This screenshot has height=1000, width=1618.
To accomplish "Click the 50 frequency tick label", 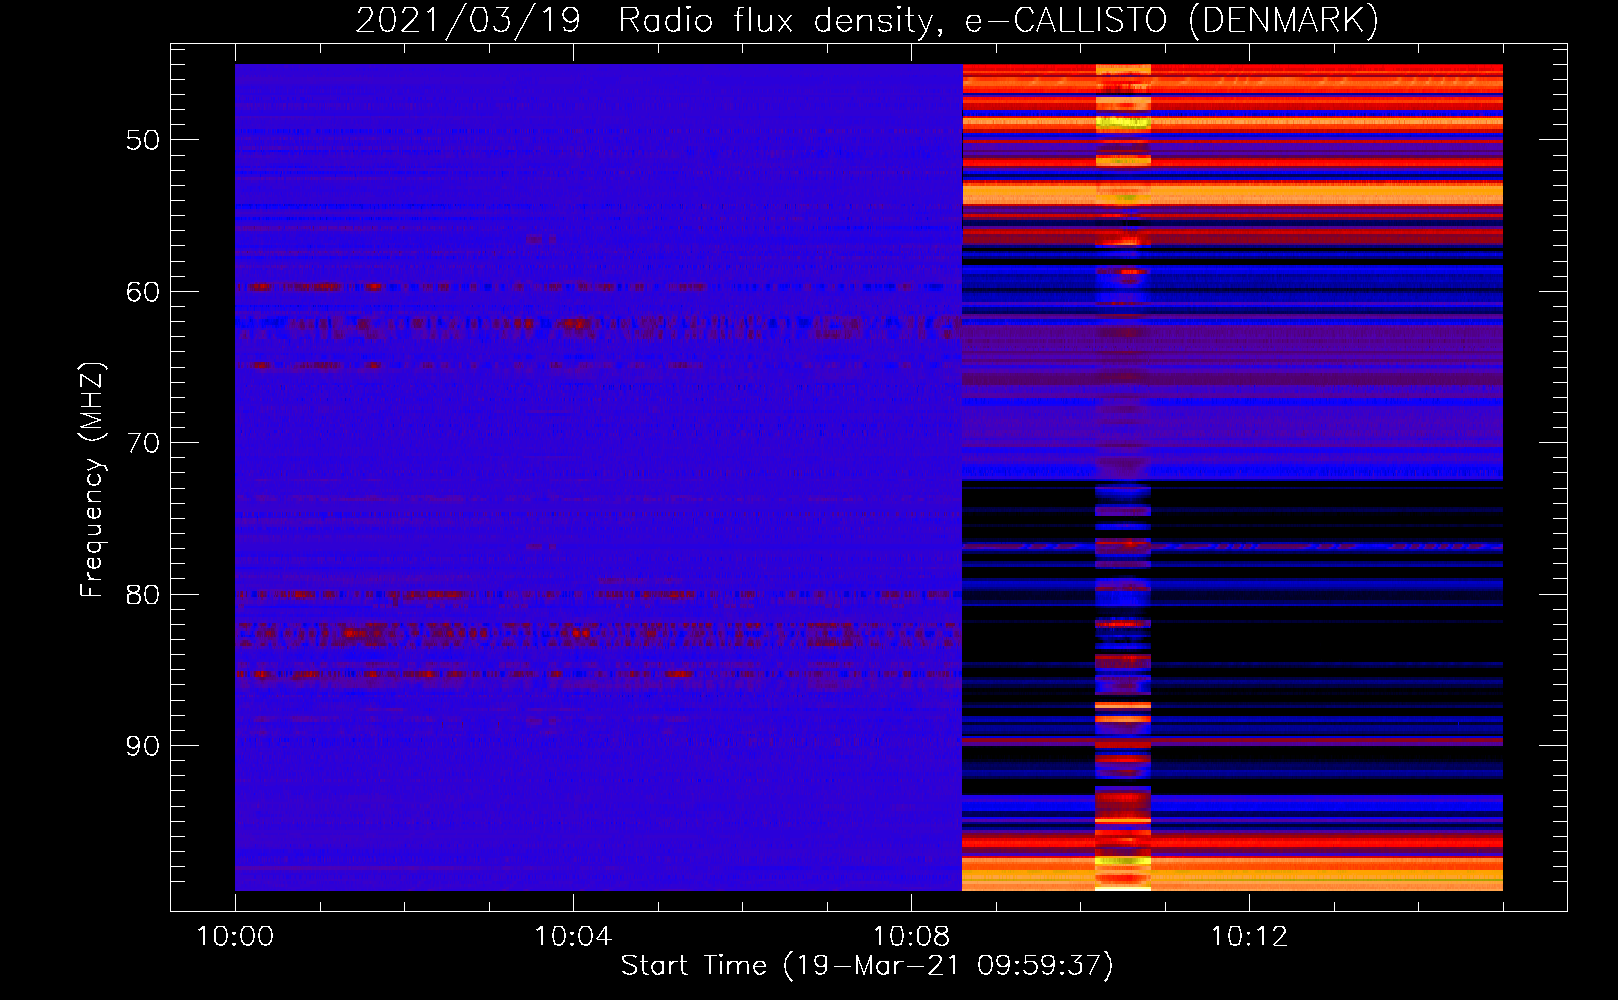I will point(143,140).
